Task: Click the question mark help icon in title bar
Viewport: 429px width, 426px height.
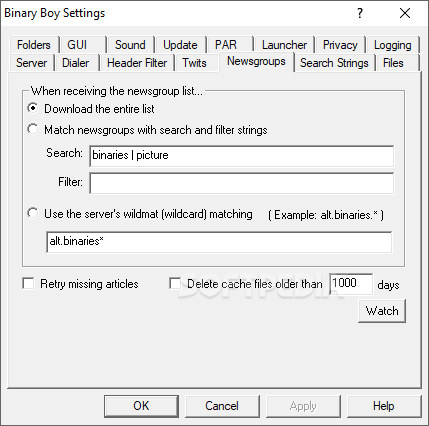Action: [x=360, y=13]
